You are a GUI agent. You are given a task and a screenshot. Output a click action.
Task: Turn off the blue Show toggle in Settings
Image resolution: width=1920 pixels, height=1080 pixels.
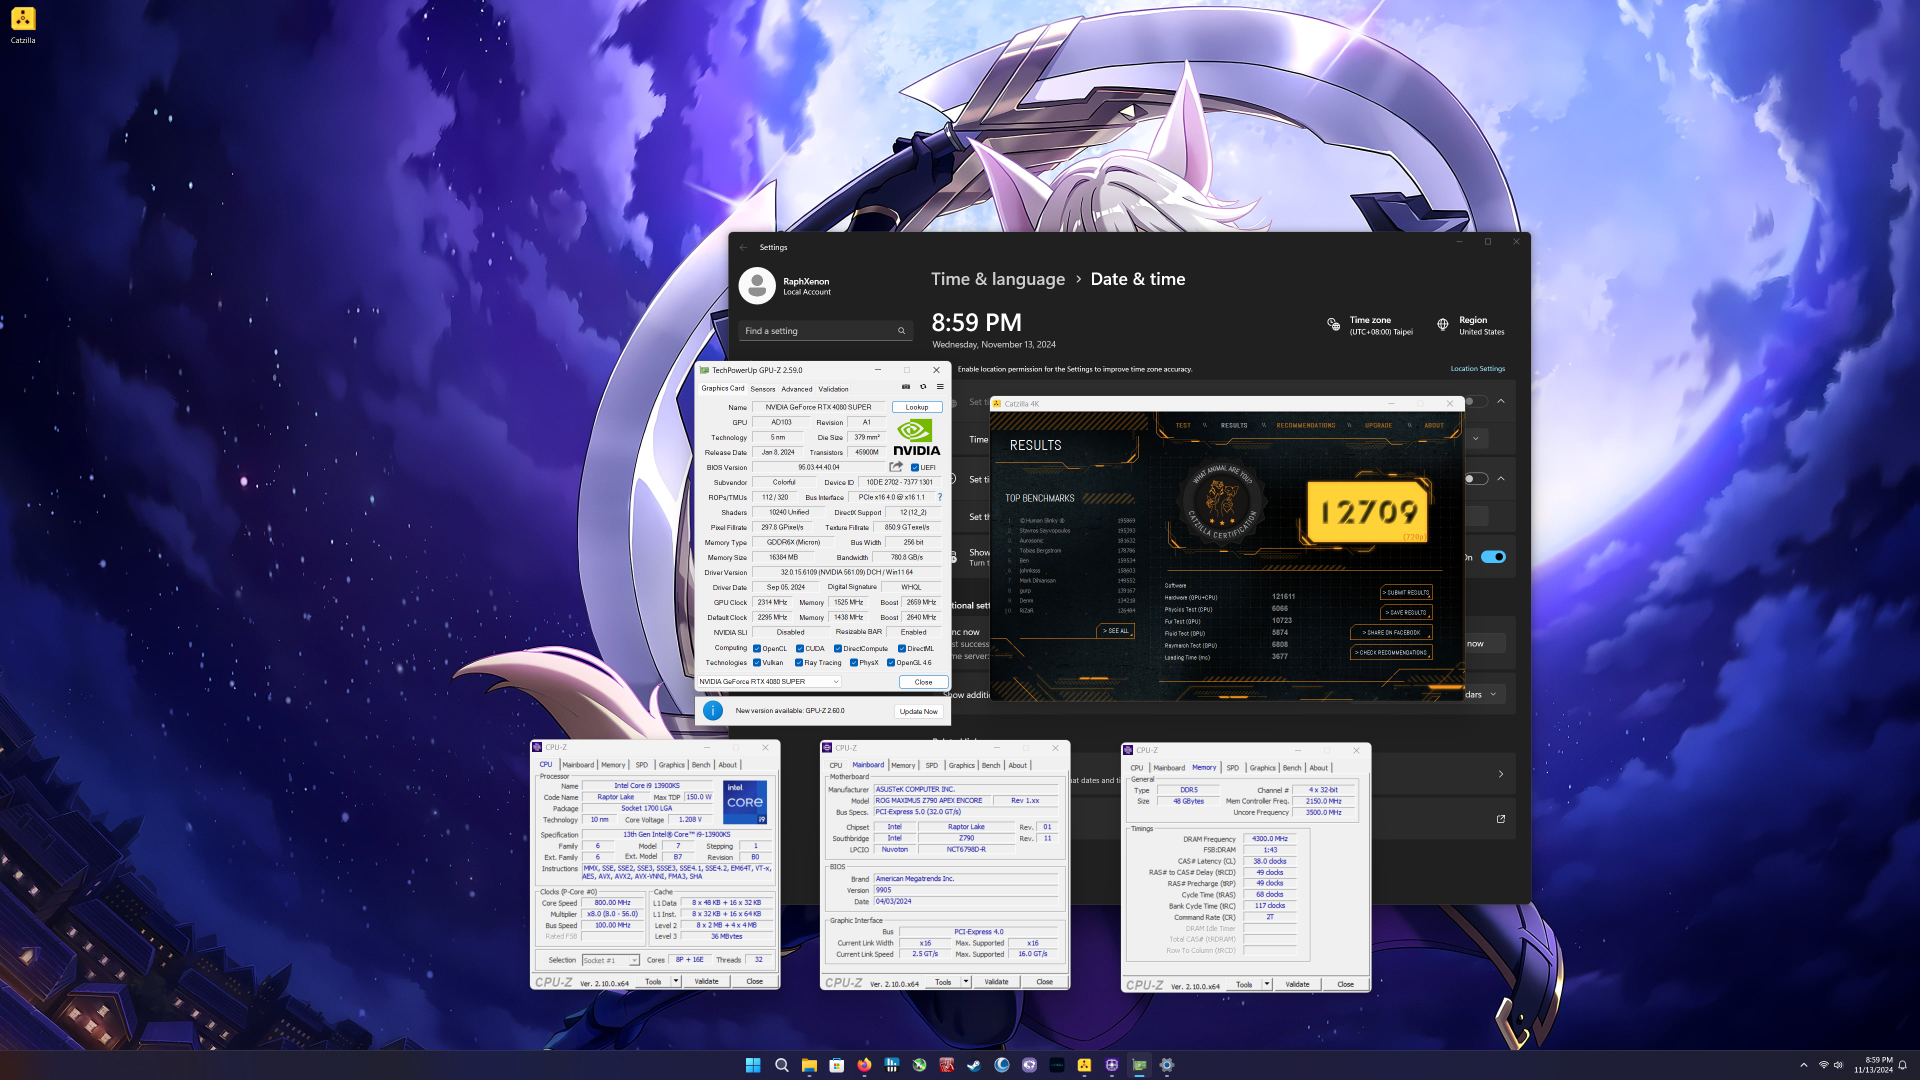[1493, 557]
